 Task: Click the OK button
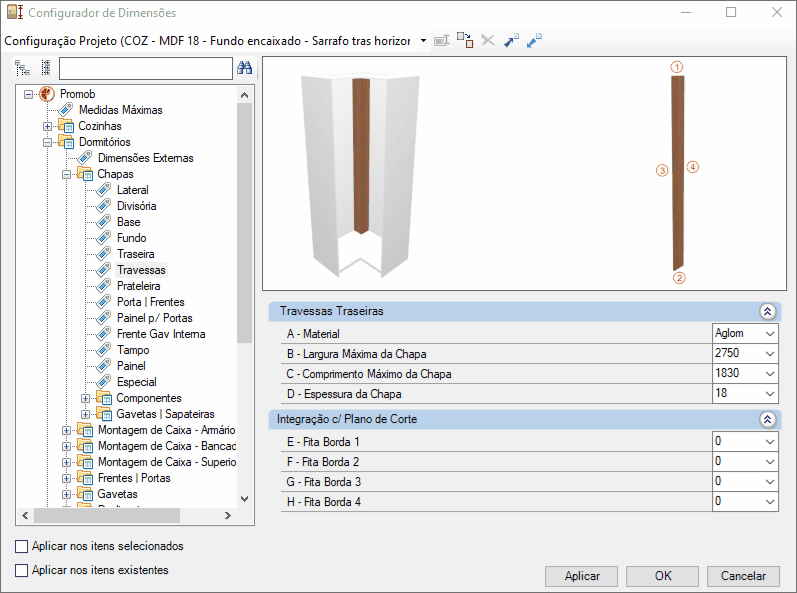click(663, 576)
